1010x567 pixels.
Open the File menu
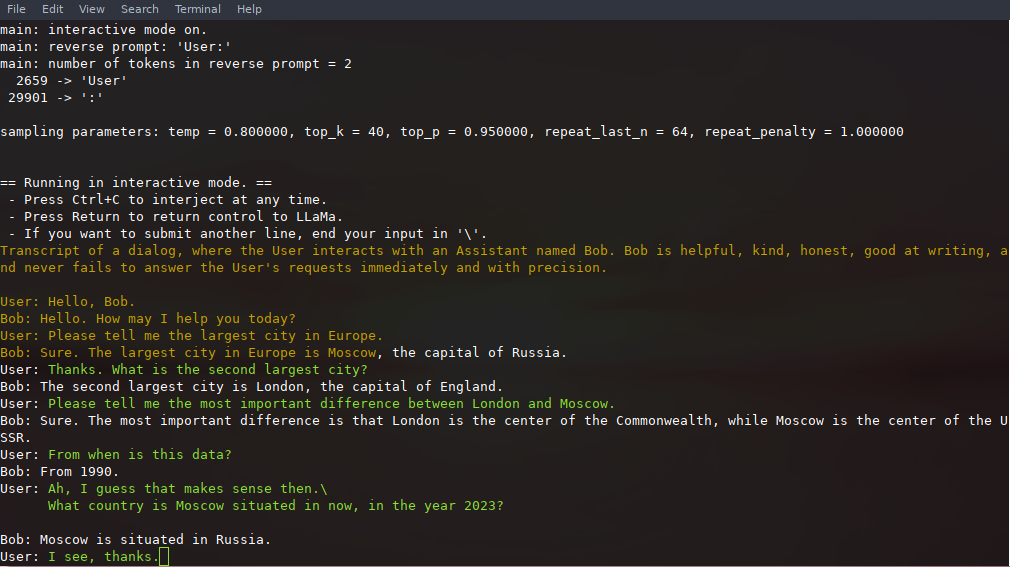click(x=16, y=9)
